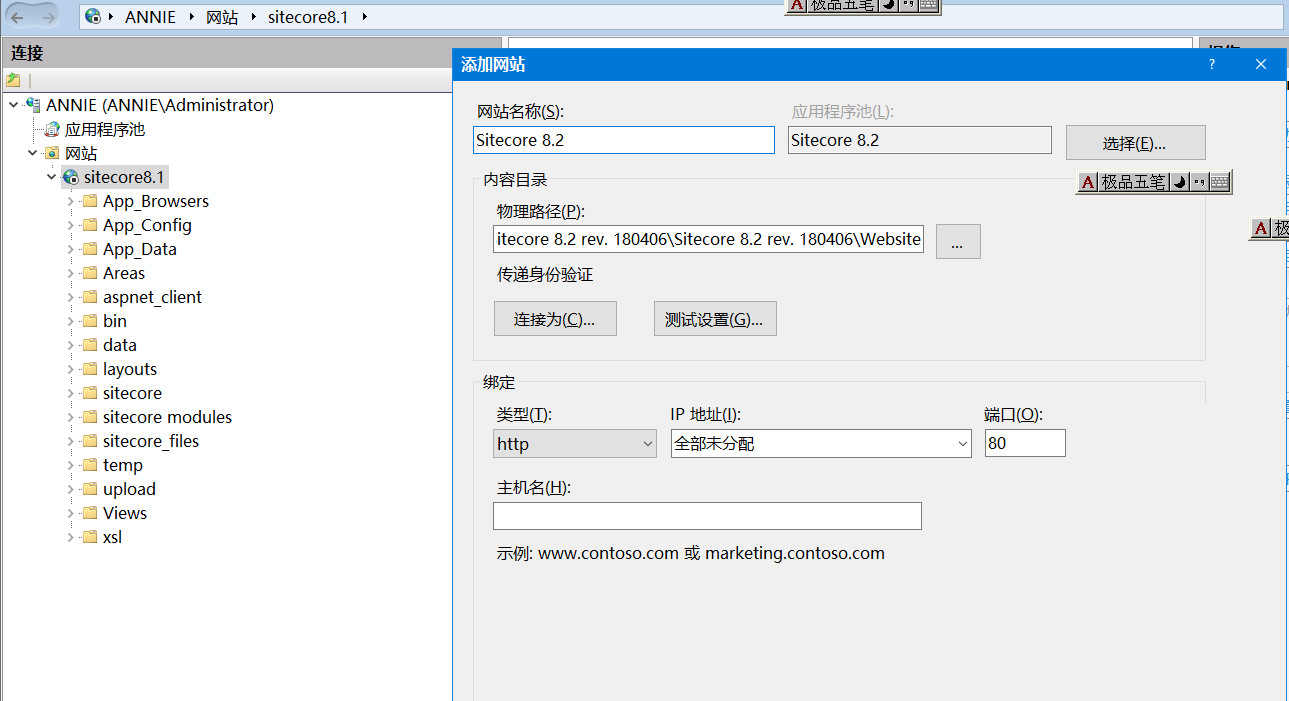This screenshot has height=701, width=1289.
Task: Click the sitecore modules folder icon
Action: pos(90,417)
